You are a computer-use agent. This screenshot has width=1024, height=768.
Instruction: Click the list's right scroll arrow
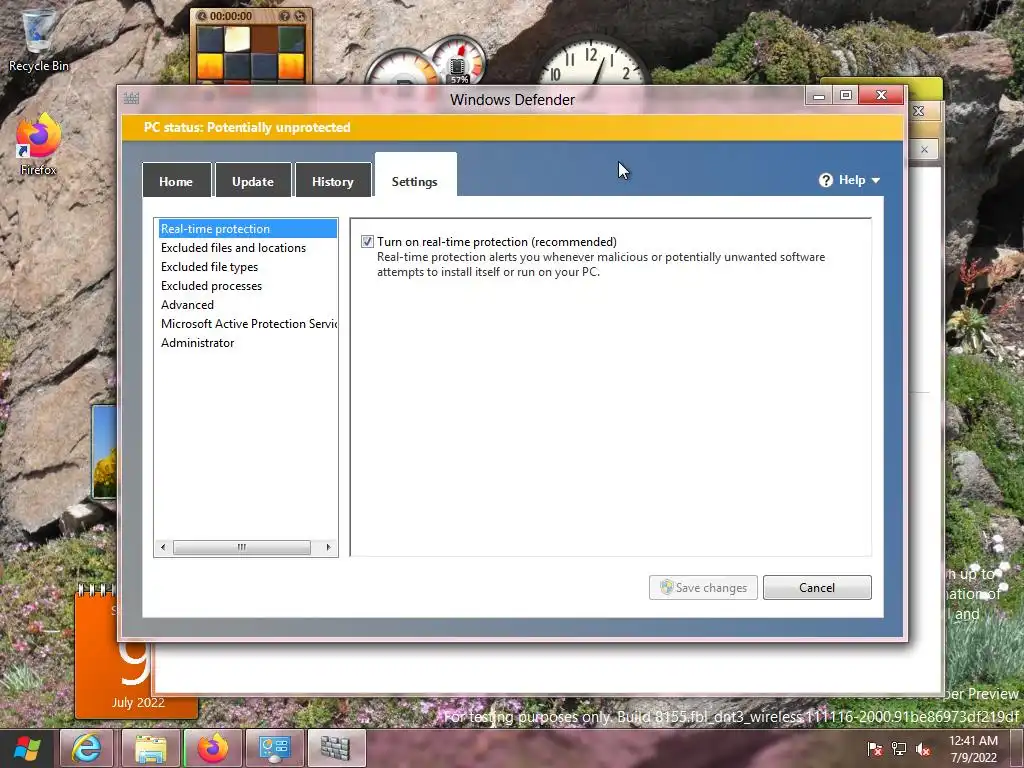click(x=328, y=547)
